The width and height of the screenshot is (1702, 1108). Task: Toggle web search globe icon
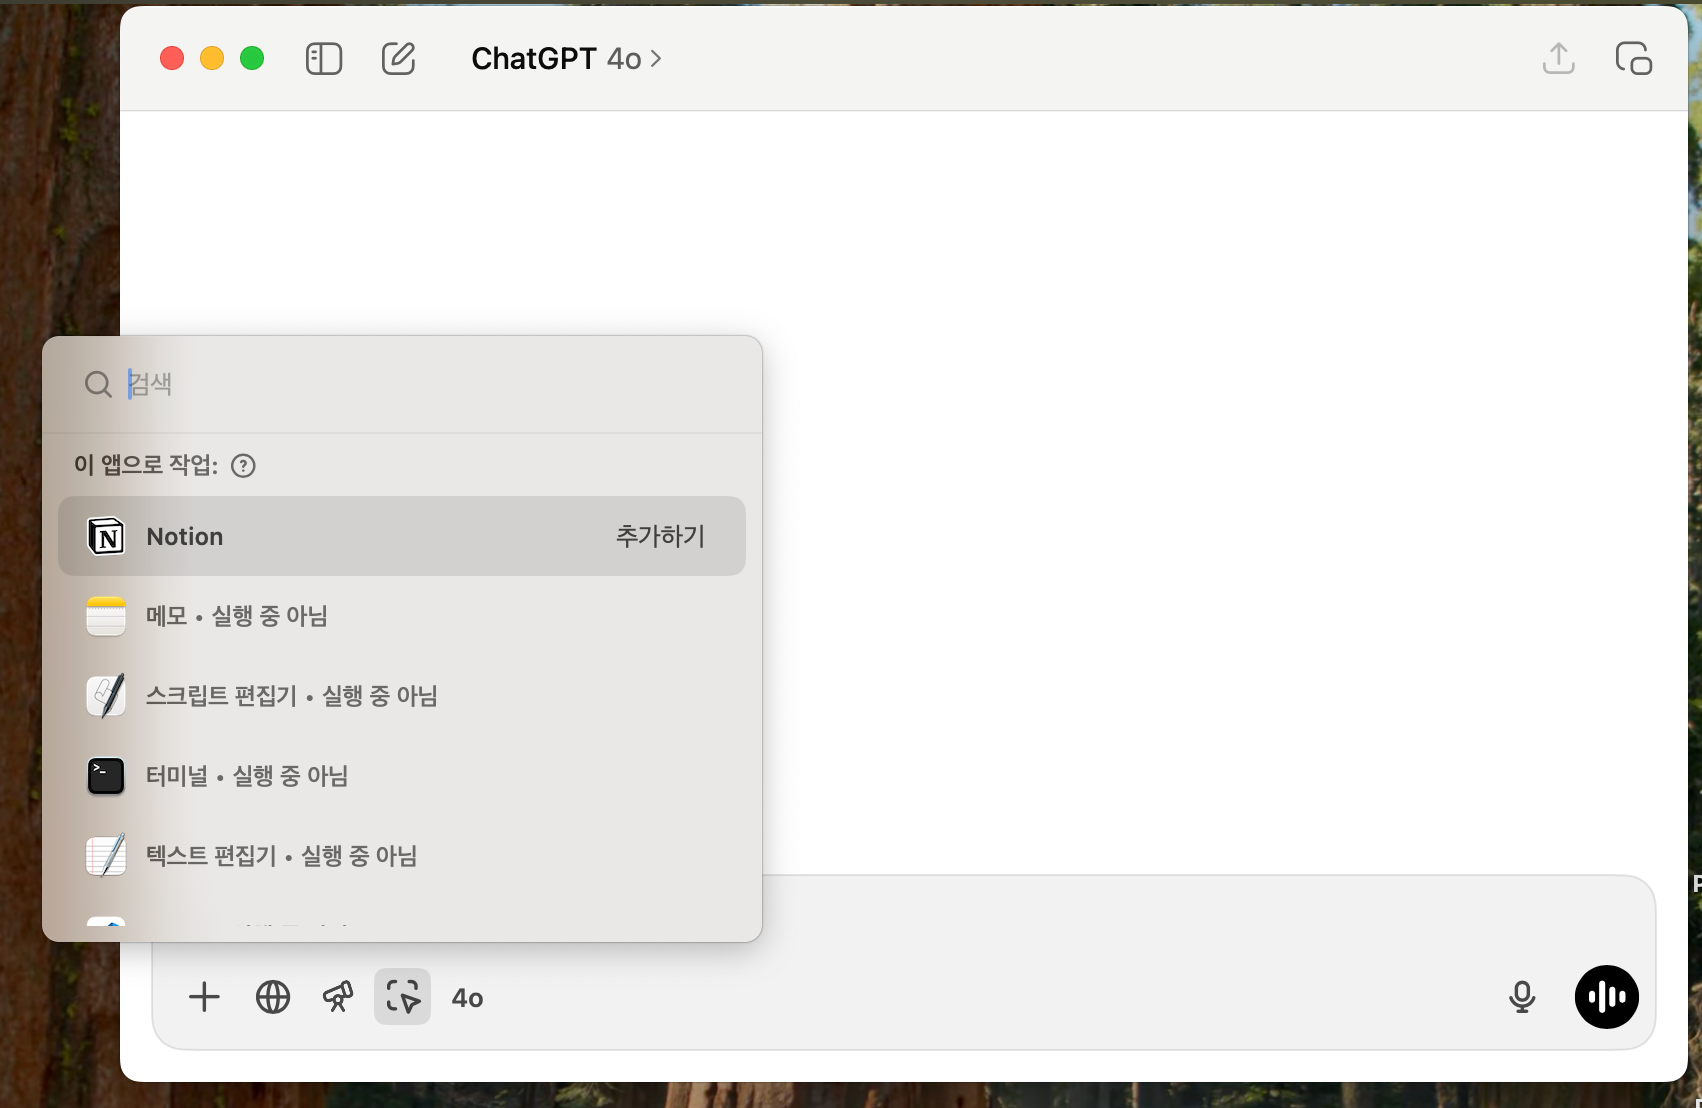273,997
